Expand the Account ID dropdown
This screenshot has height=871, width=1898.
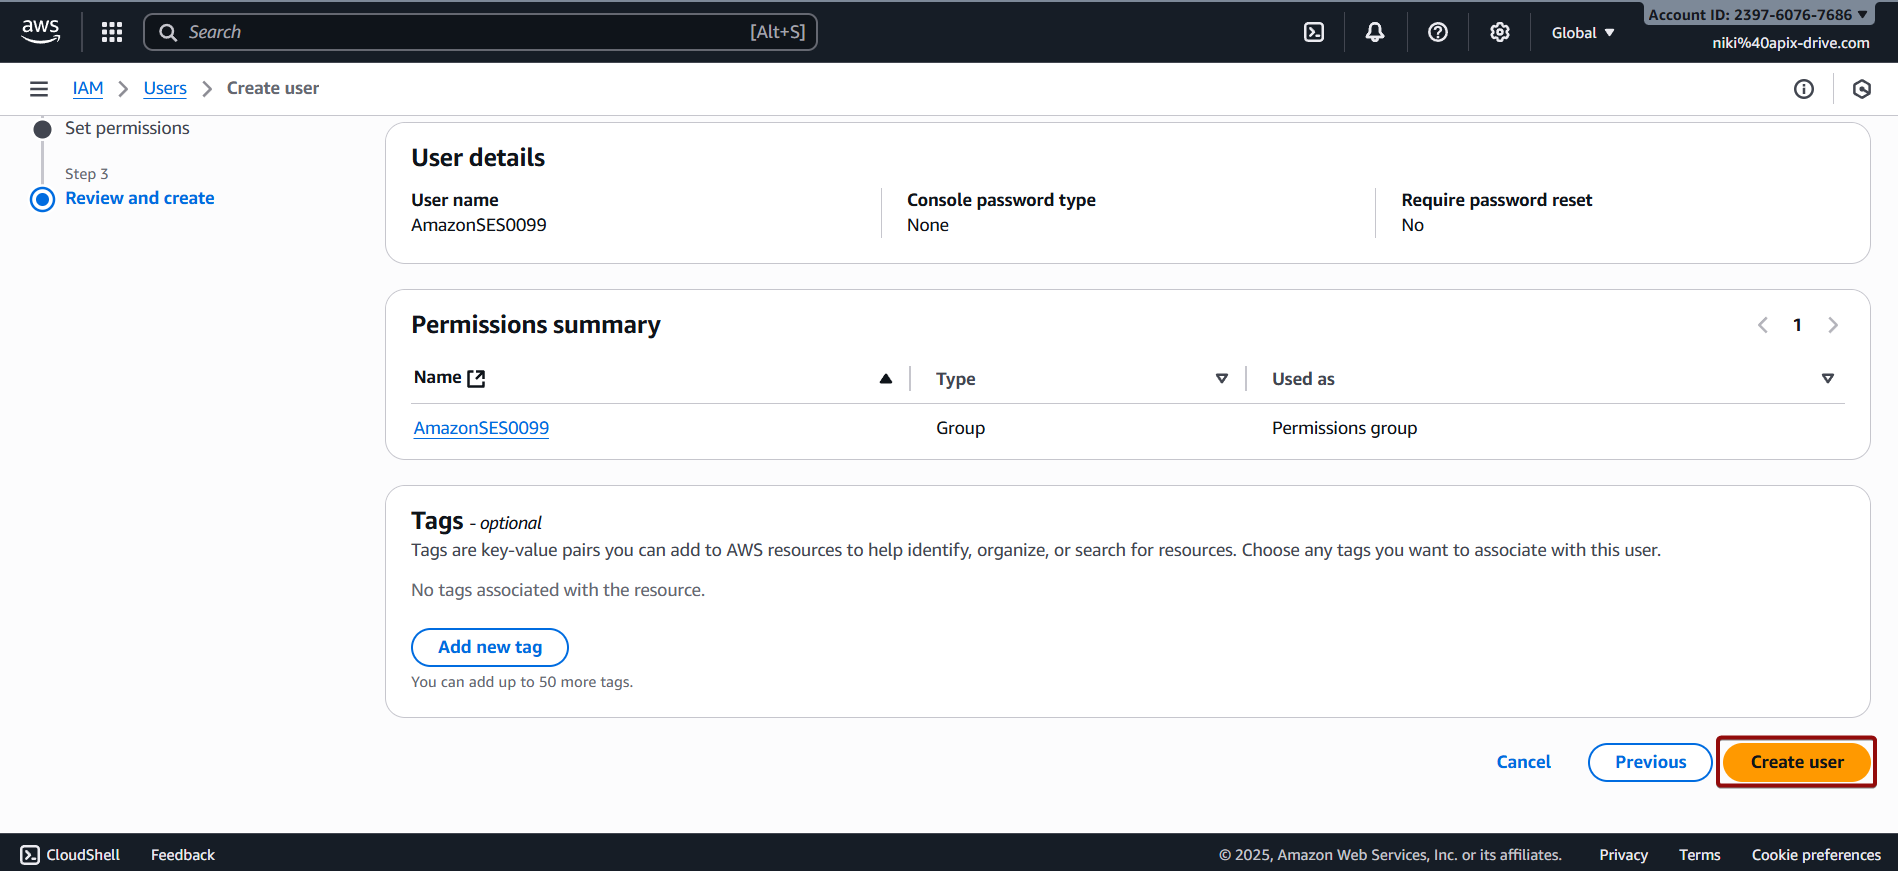pos(1757,14)
